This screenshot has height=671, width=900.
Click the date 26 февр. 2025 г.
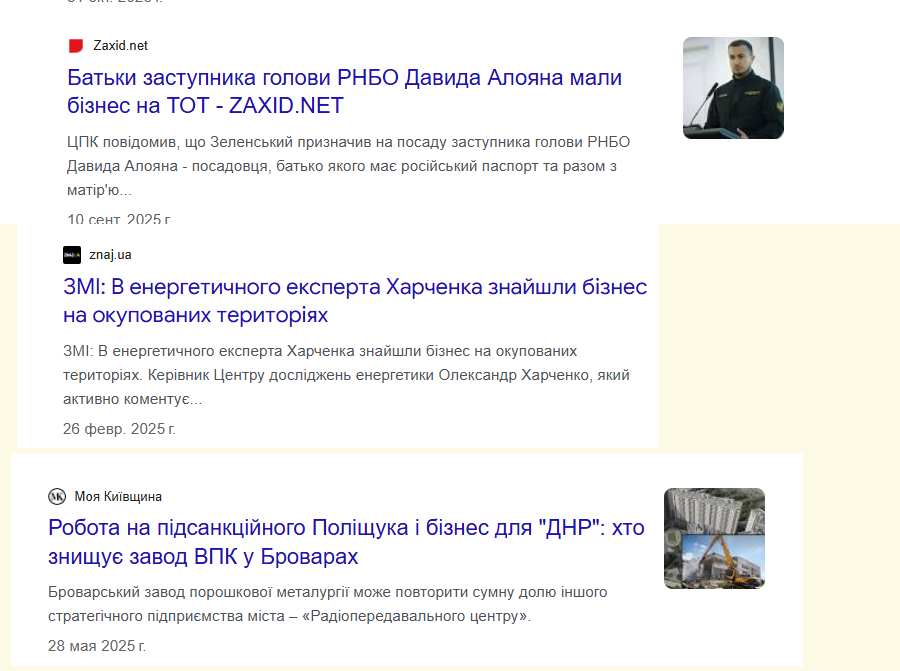119,429
